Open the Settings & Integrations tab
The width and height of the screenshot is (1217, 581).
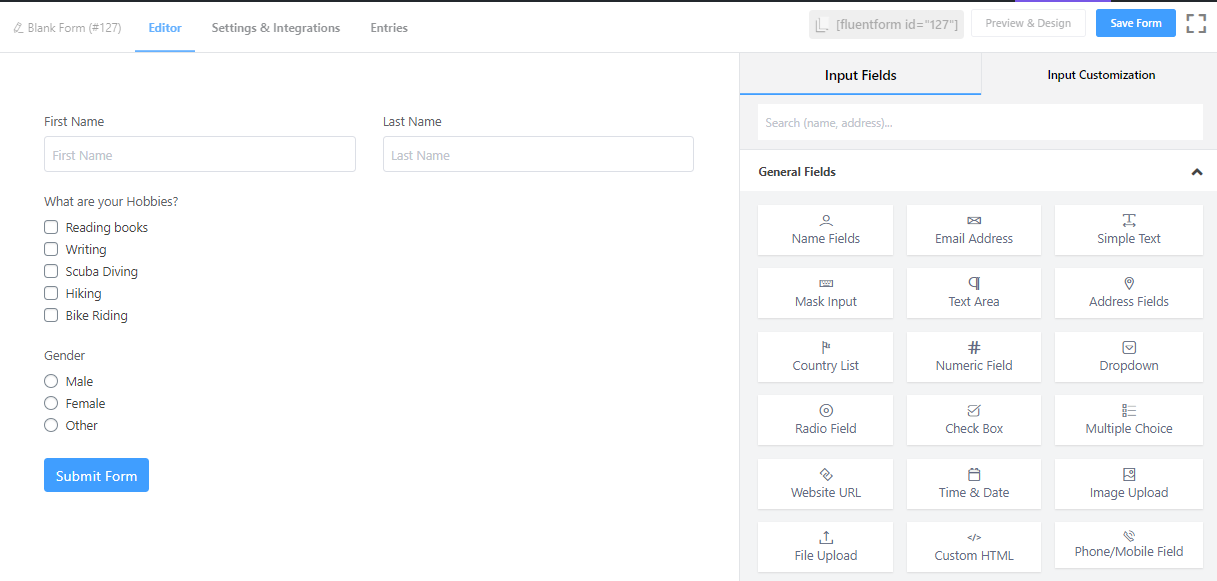click(276, 28)
